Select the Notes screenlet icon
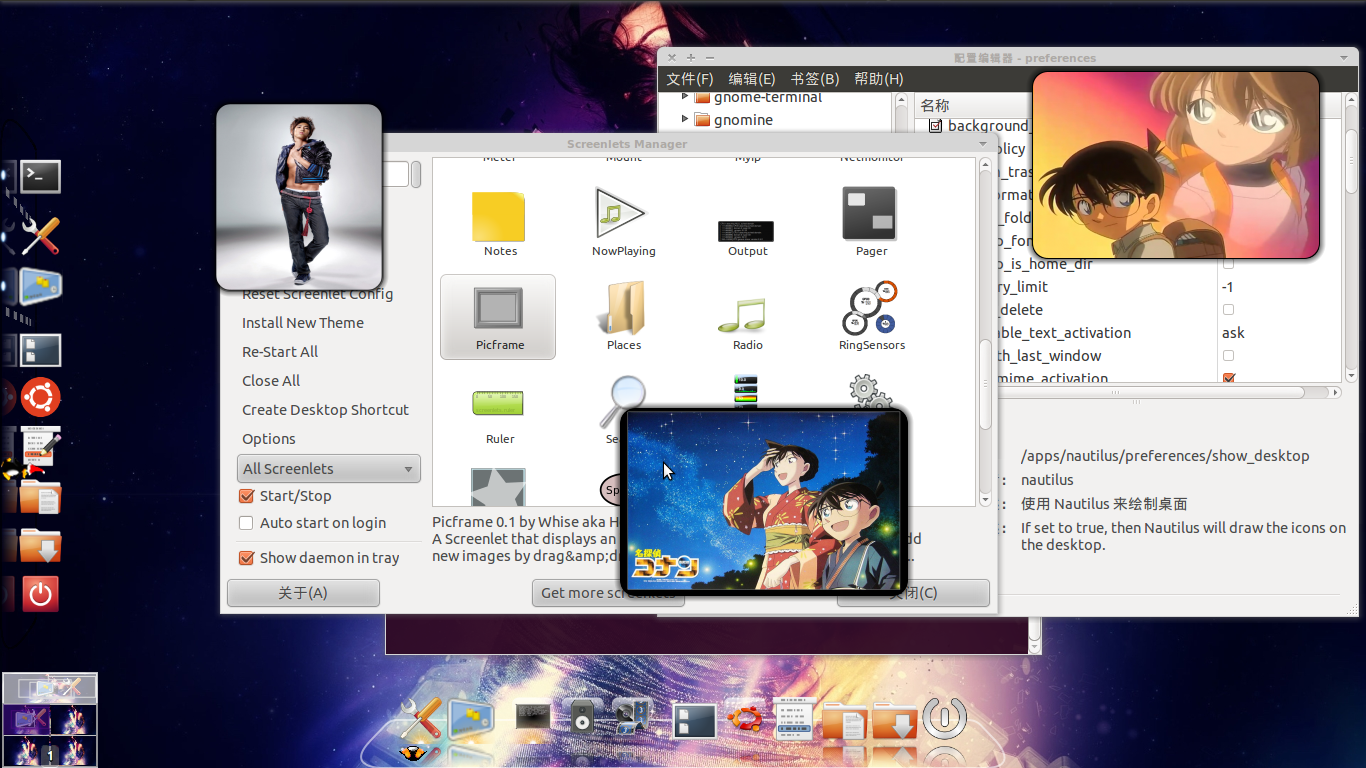This screenshot has height=768, width=1366. click(498, 217)
